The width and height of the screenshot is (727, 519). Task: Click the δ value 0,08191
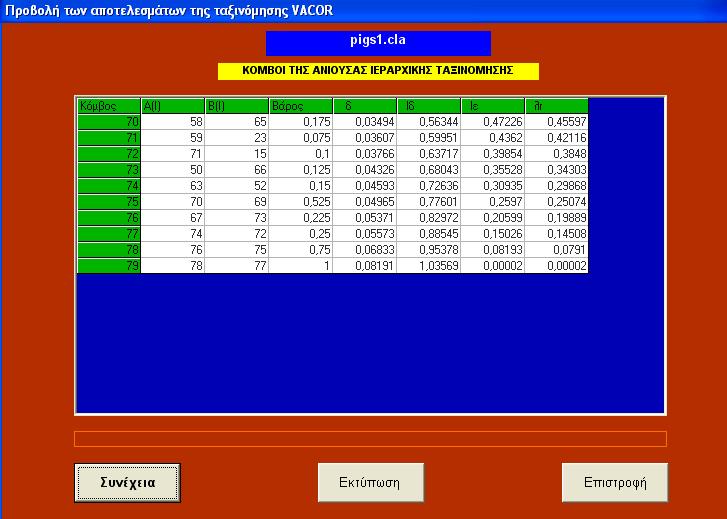pos(364,266)
